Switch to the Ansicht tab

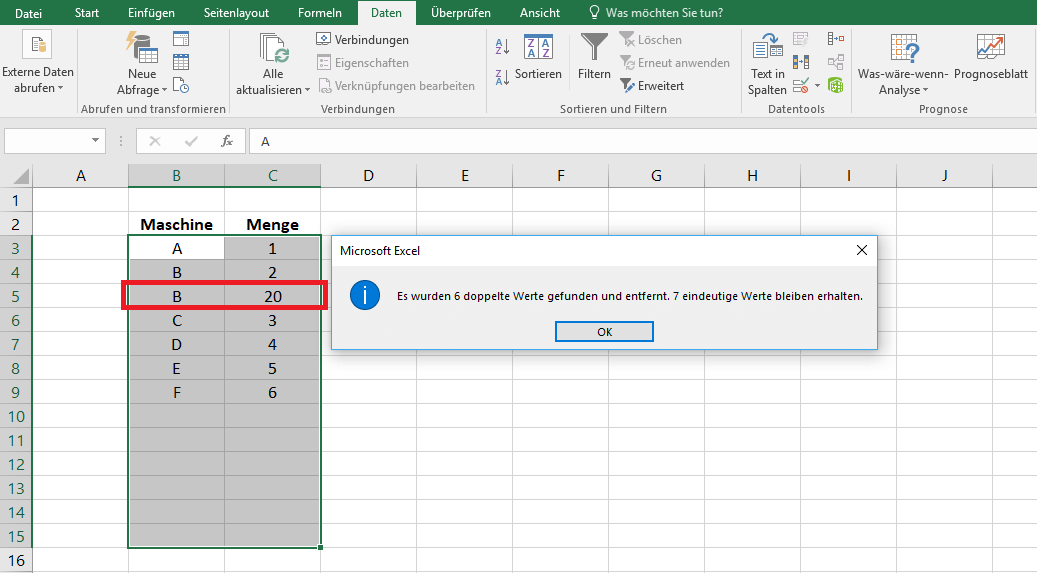pos(540,13)
